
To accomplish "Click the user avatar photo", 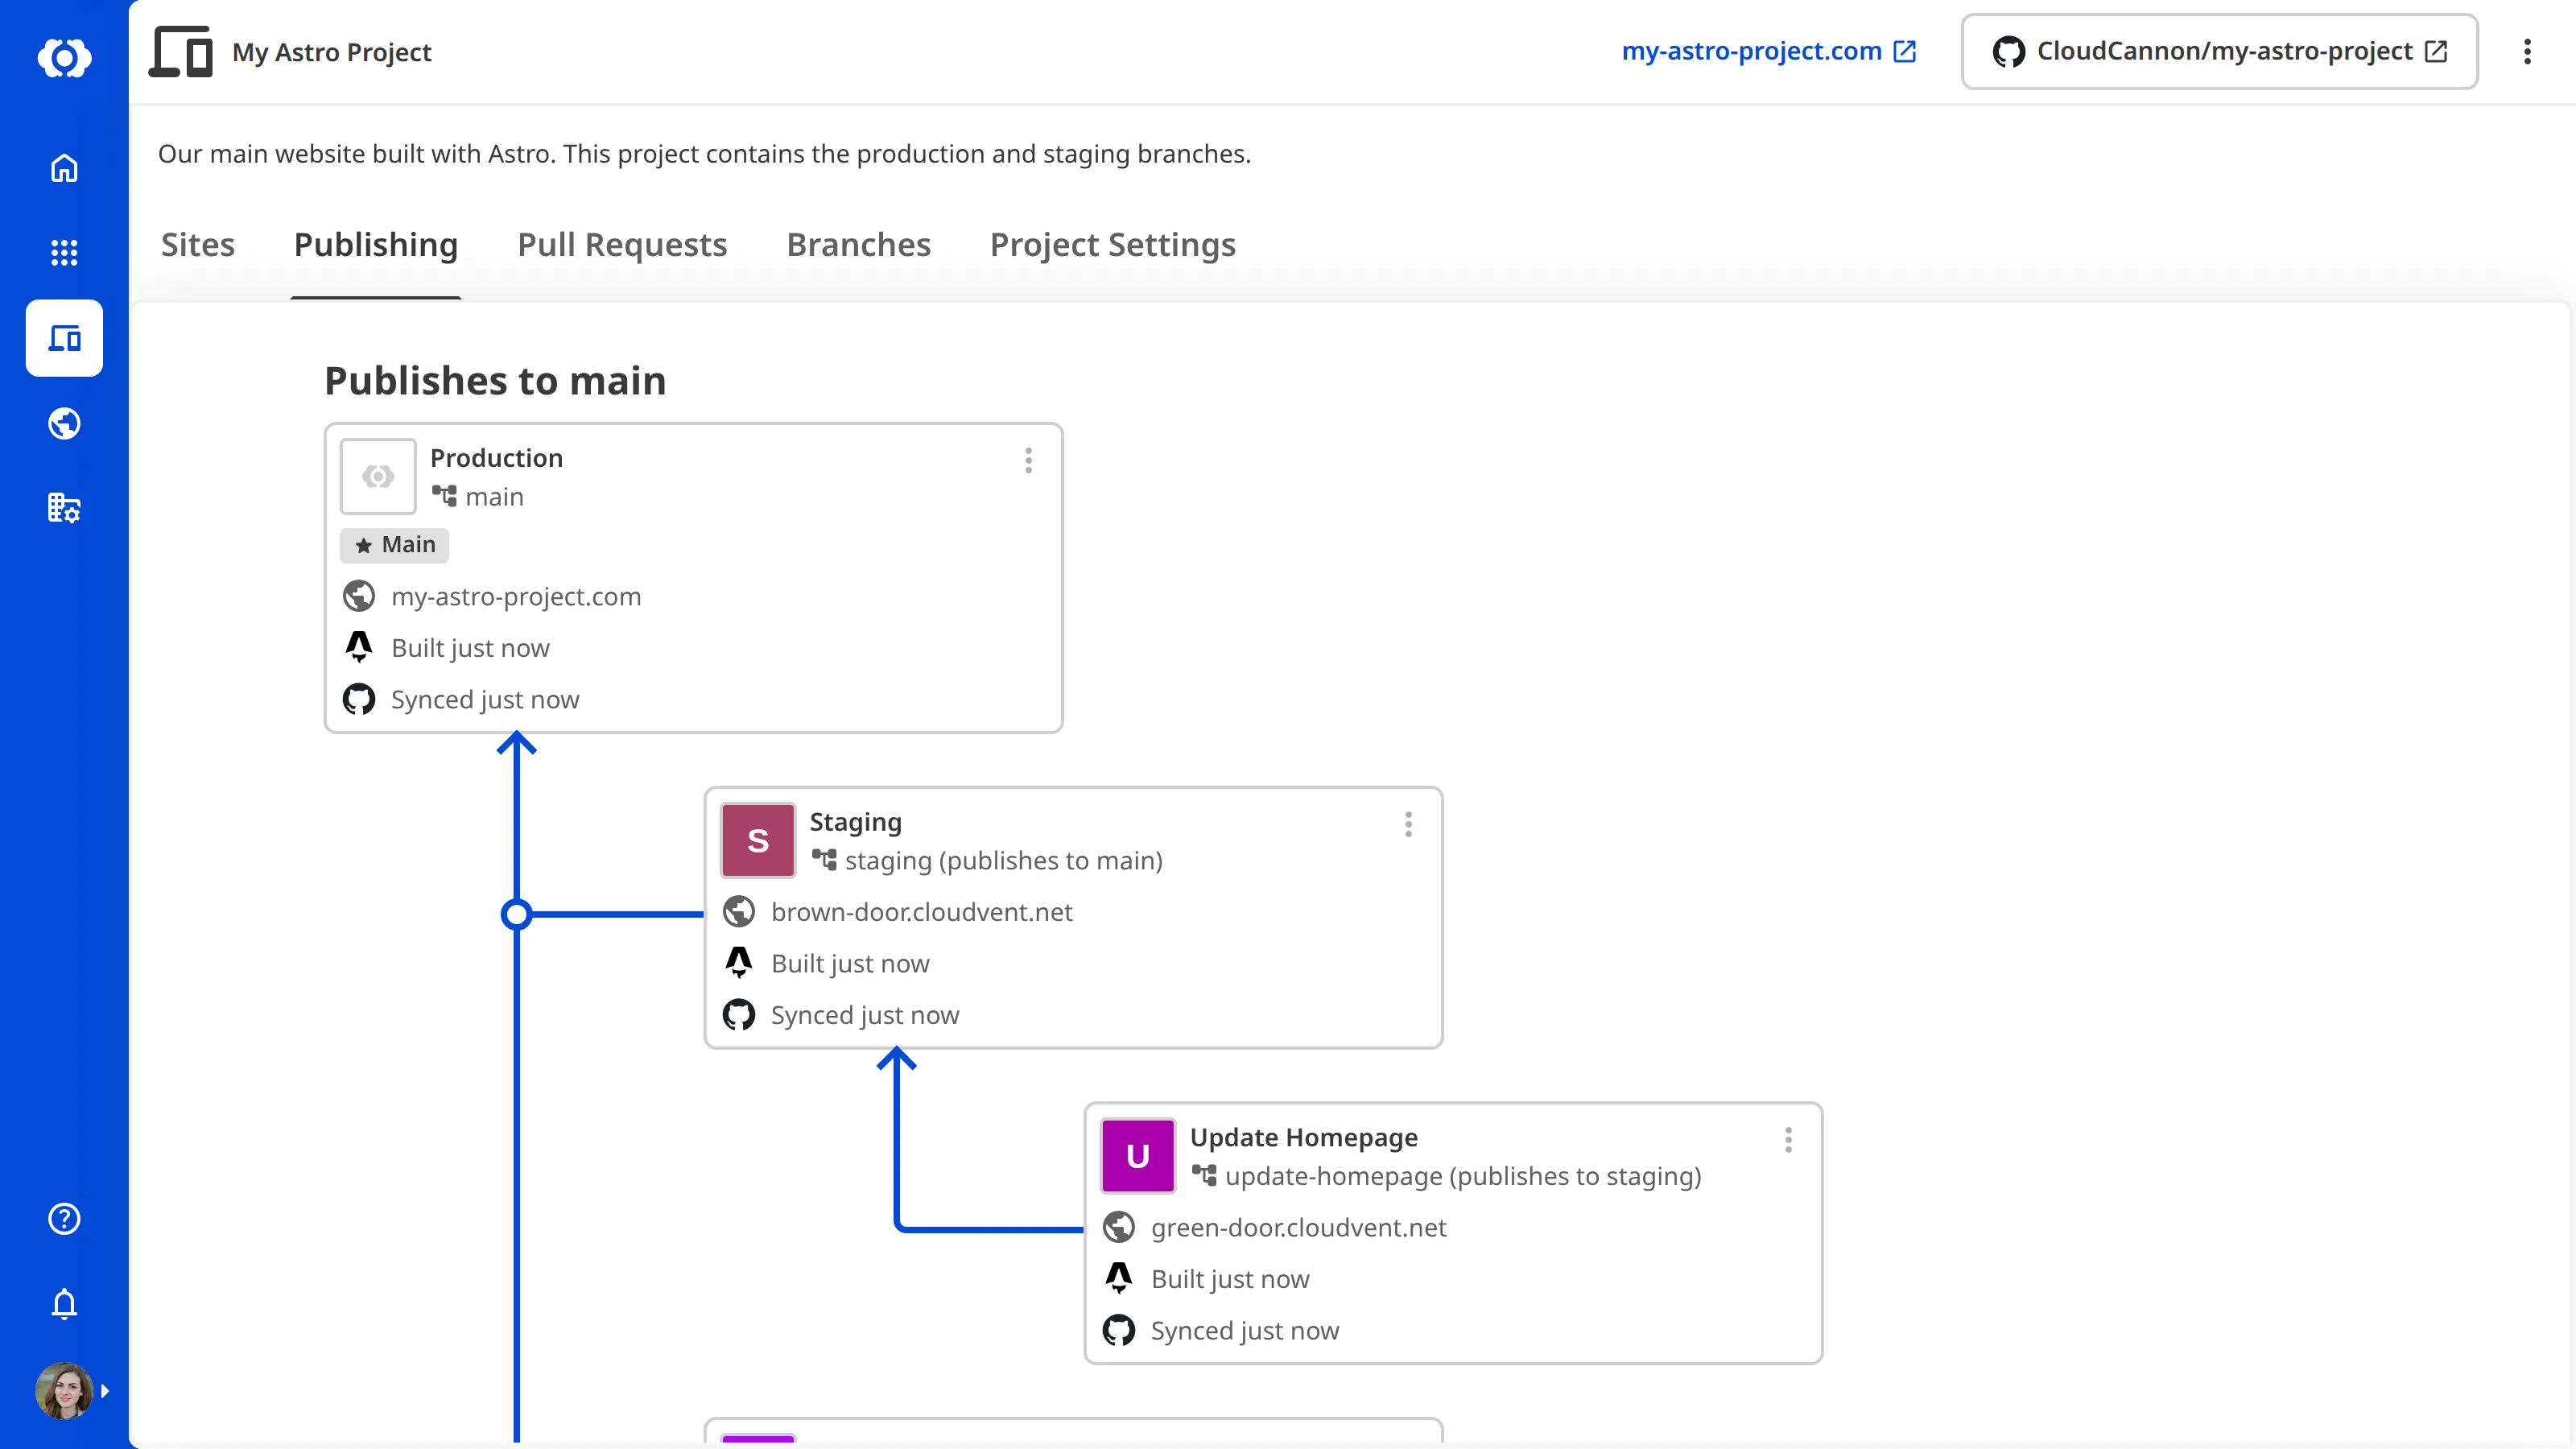I will click(64, 1390).
